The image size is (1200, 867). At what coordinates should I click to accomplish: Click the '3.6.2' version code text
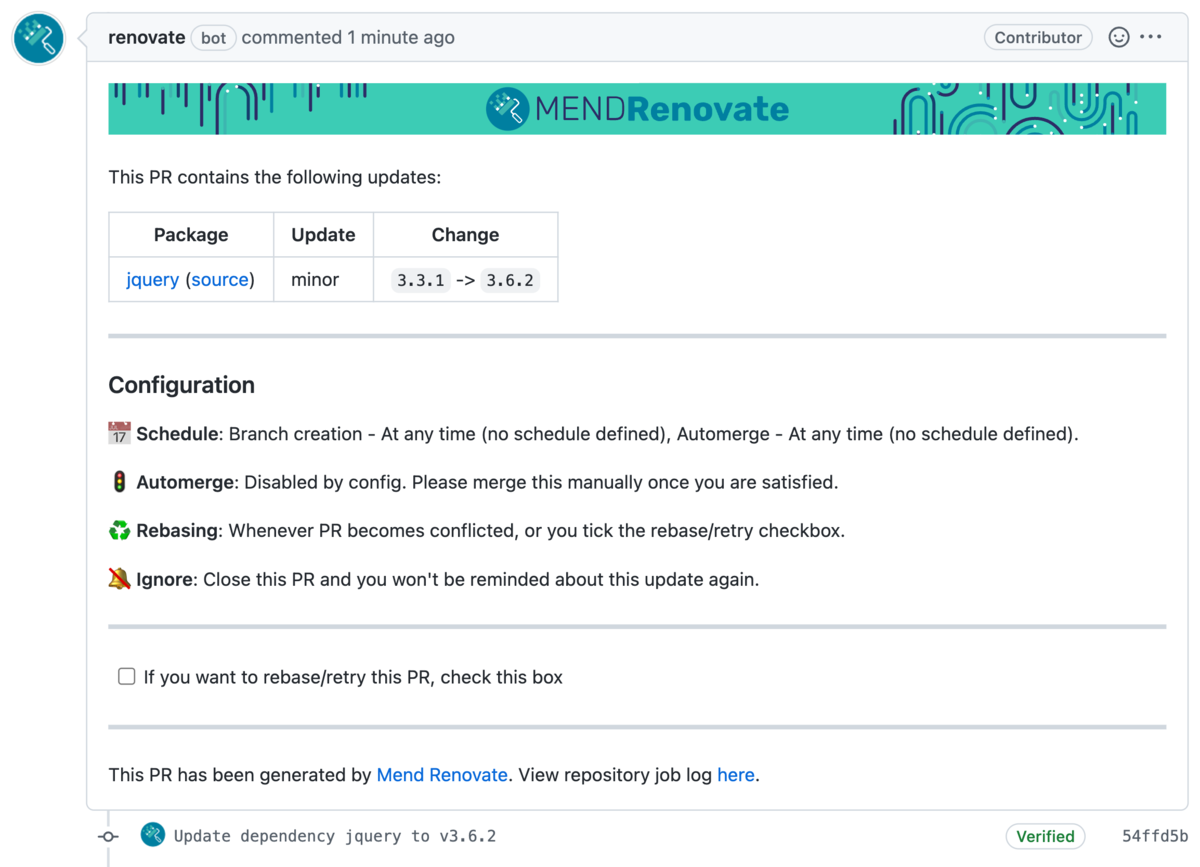coord(509,280)
